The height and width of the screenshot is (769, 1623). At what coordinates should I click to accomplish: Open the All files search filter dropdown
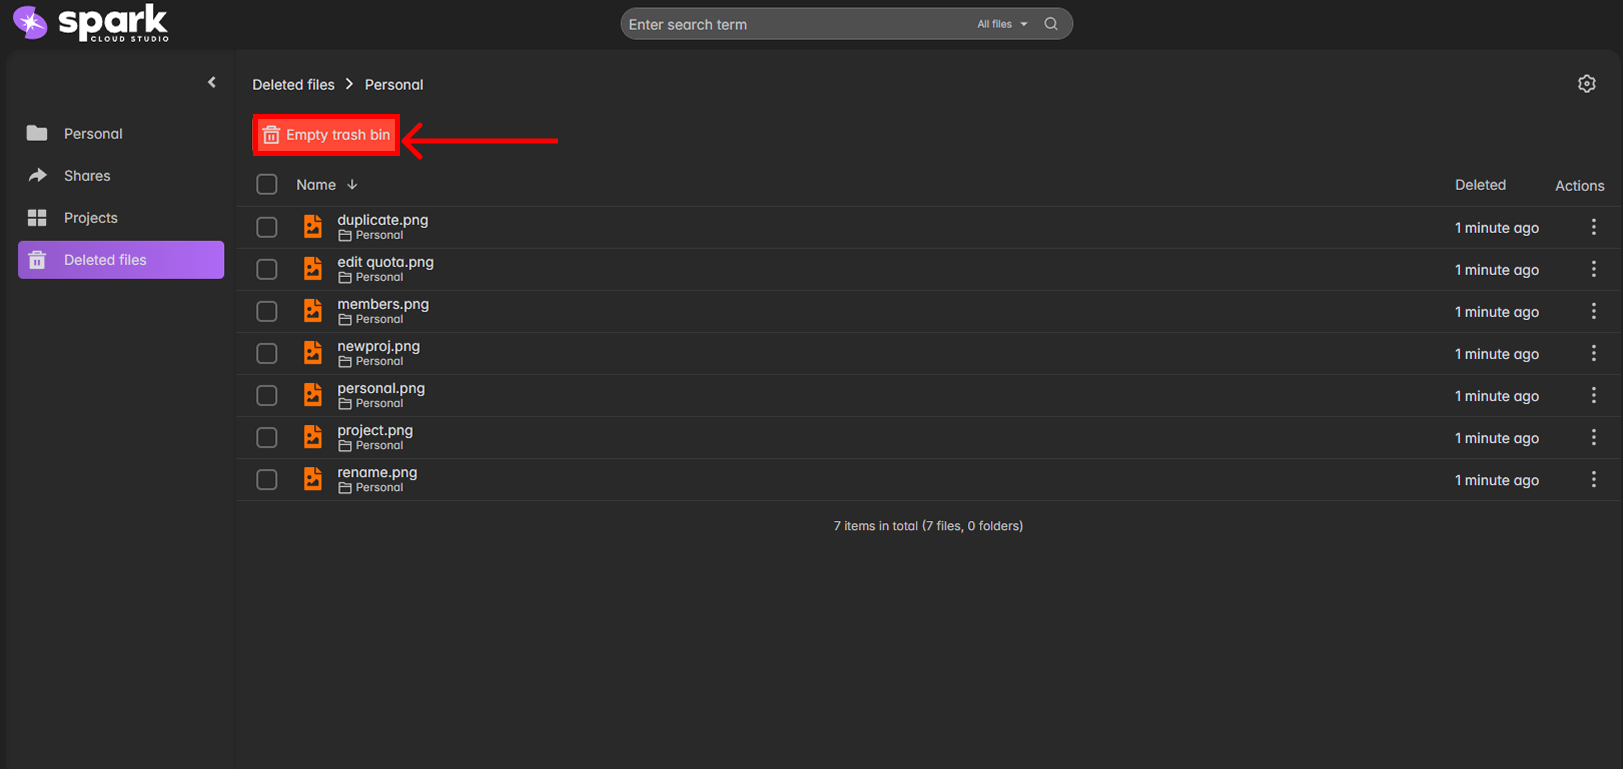click(x=1002, y=24)
